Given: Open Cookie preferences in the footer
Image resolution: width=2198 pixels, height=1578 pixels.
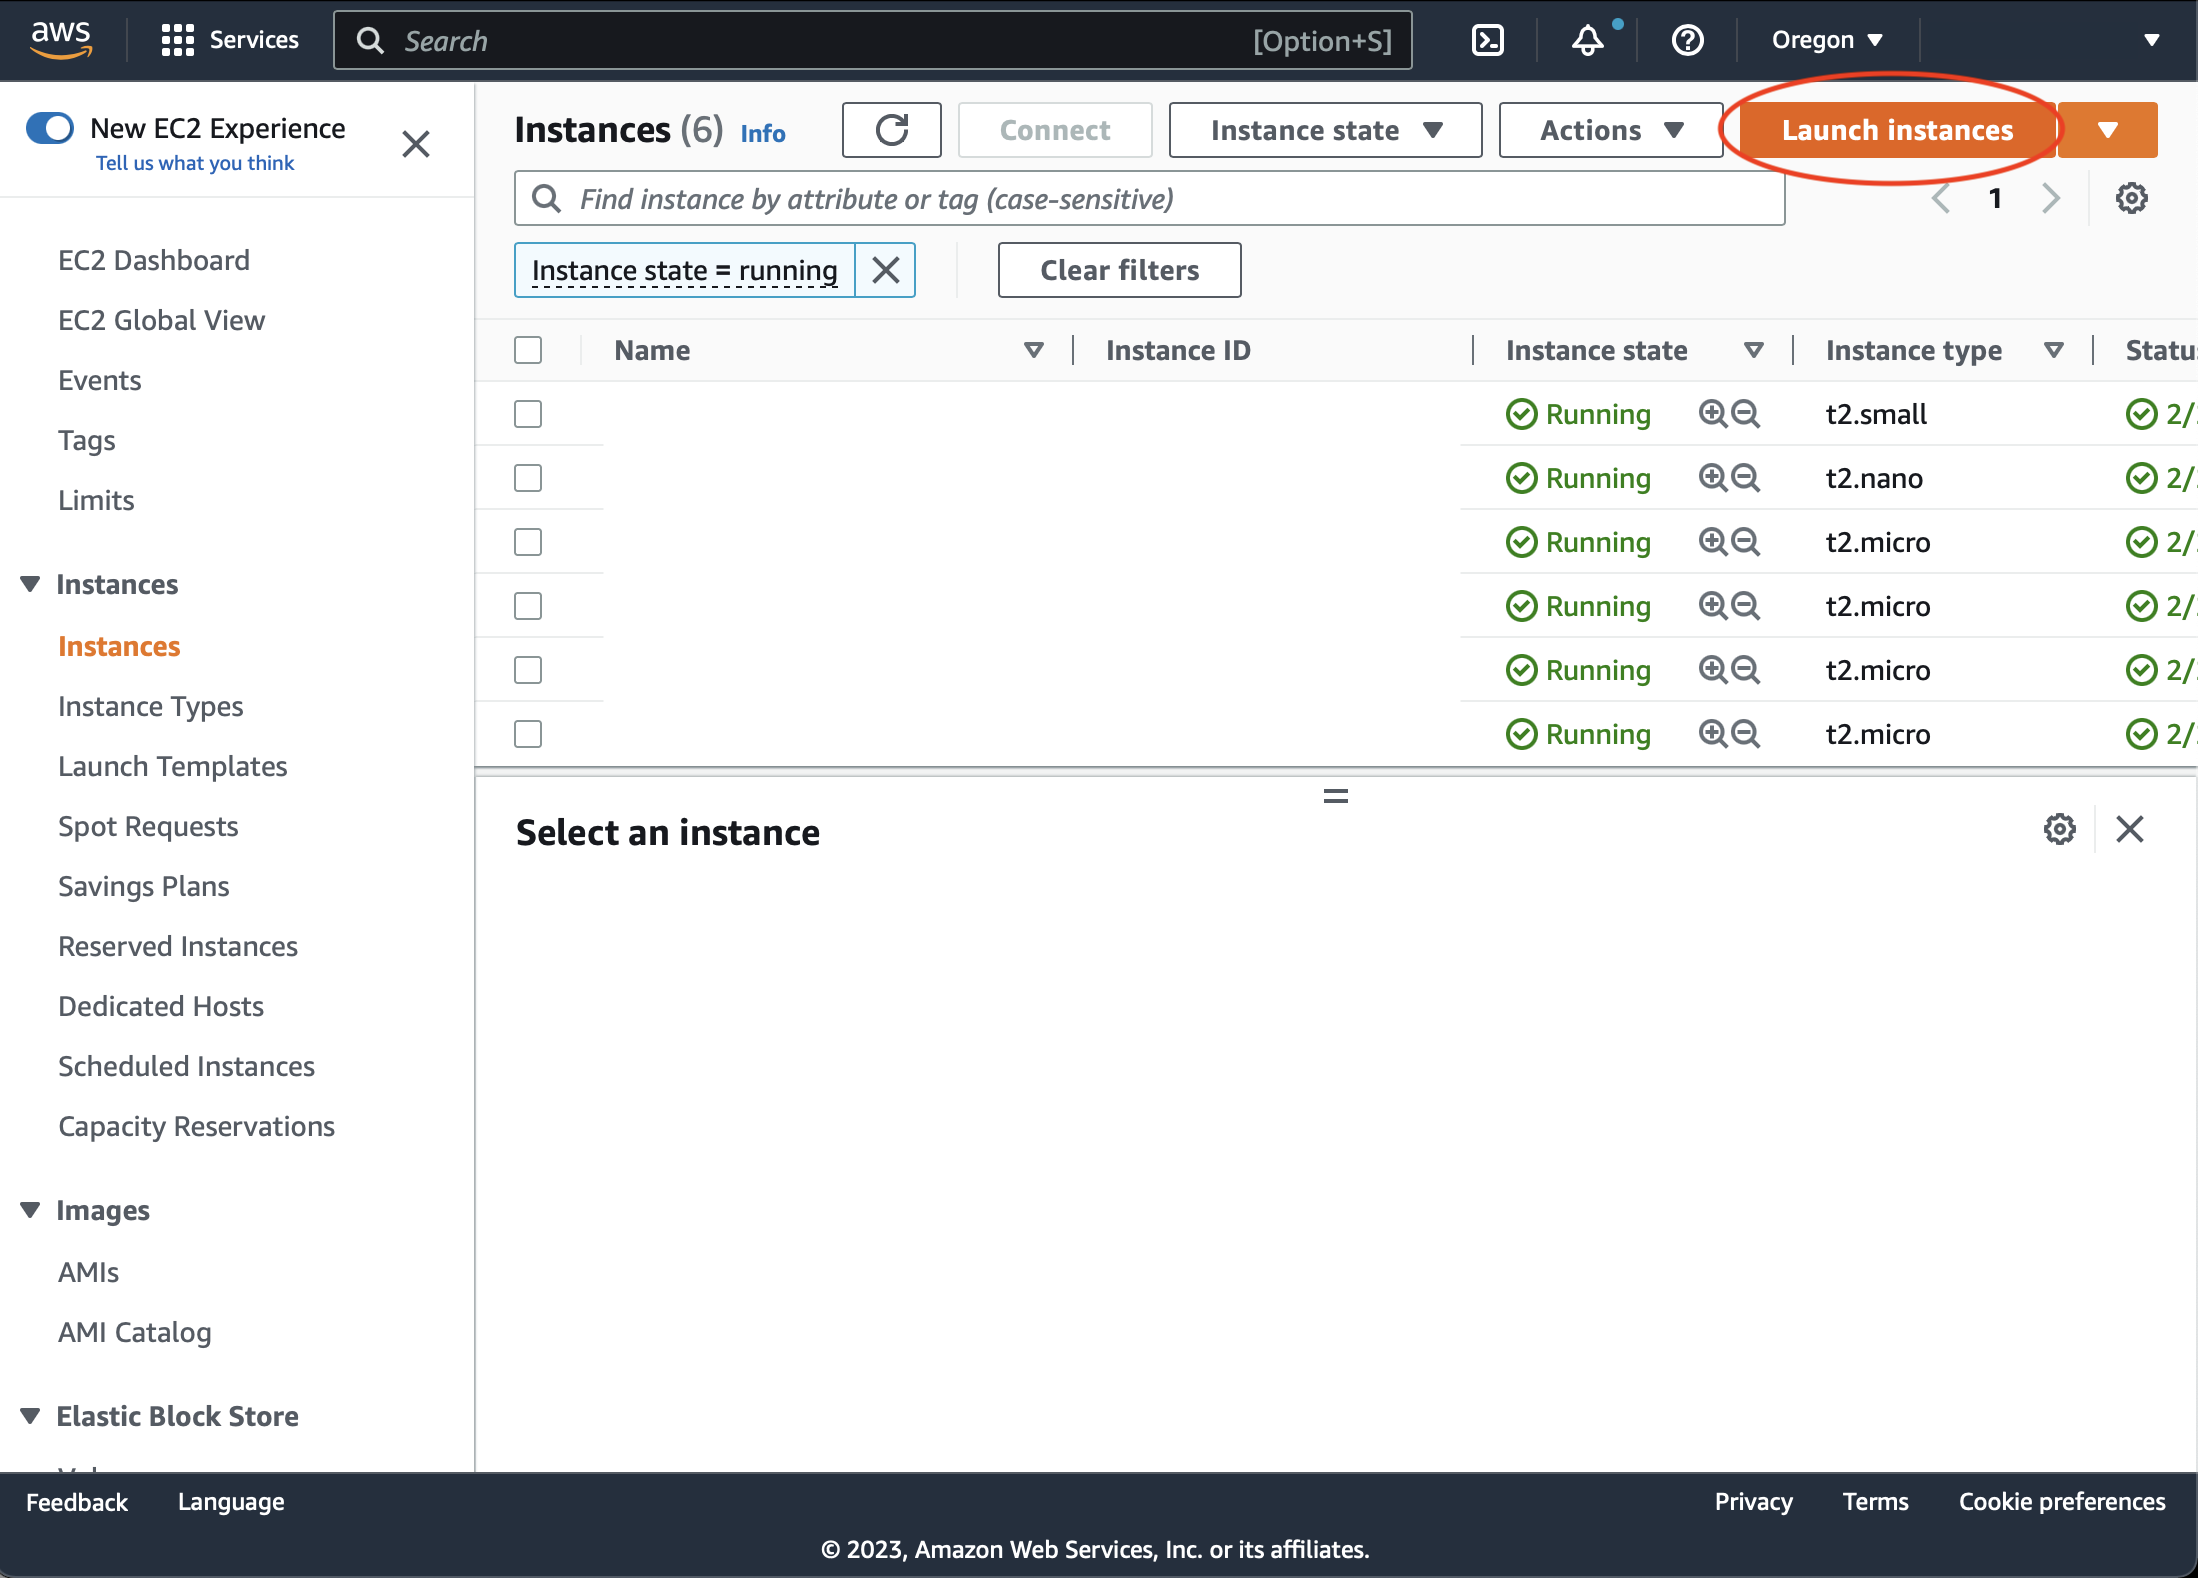Looking at the screenshot, I should [2062, 1501].
